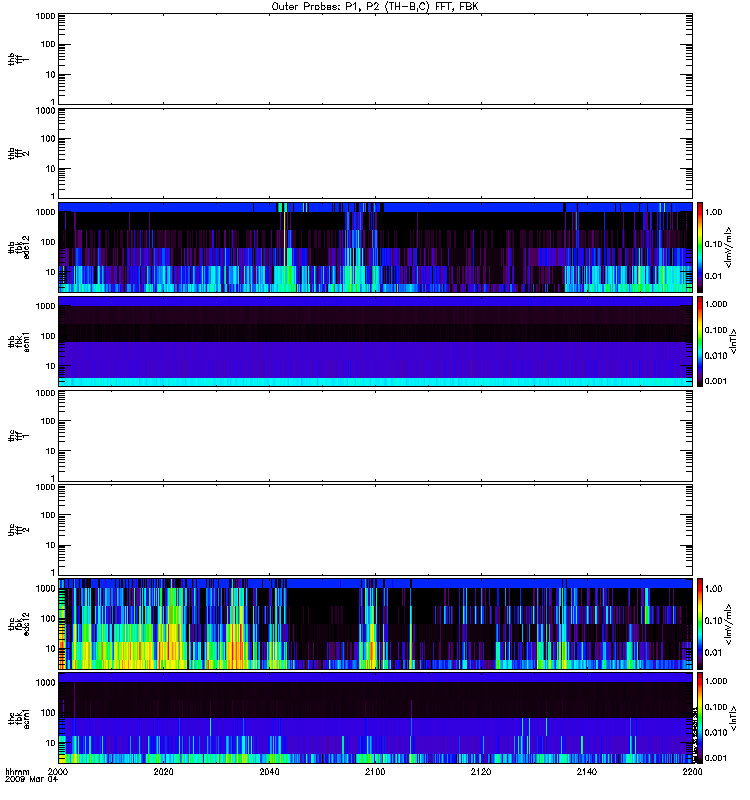Screen dimensions: 750x800
Task: Click '0.10' on the thc edc12 color bar
Action: coord(713,621)
